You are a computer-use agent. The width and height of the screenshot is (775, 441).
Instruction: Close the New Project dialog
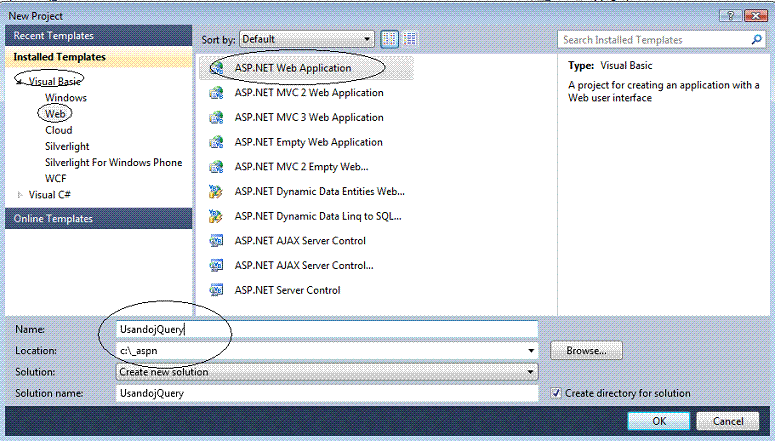click(x=755, y=16)
